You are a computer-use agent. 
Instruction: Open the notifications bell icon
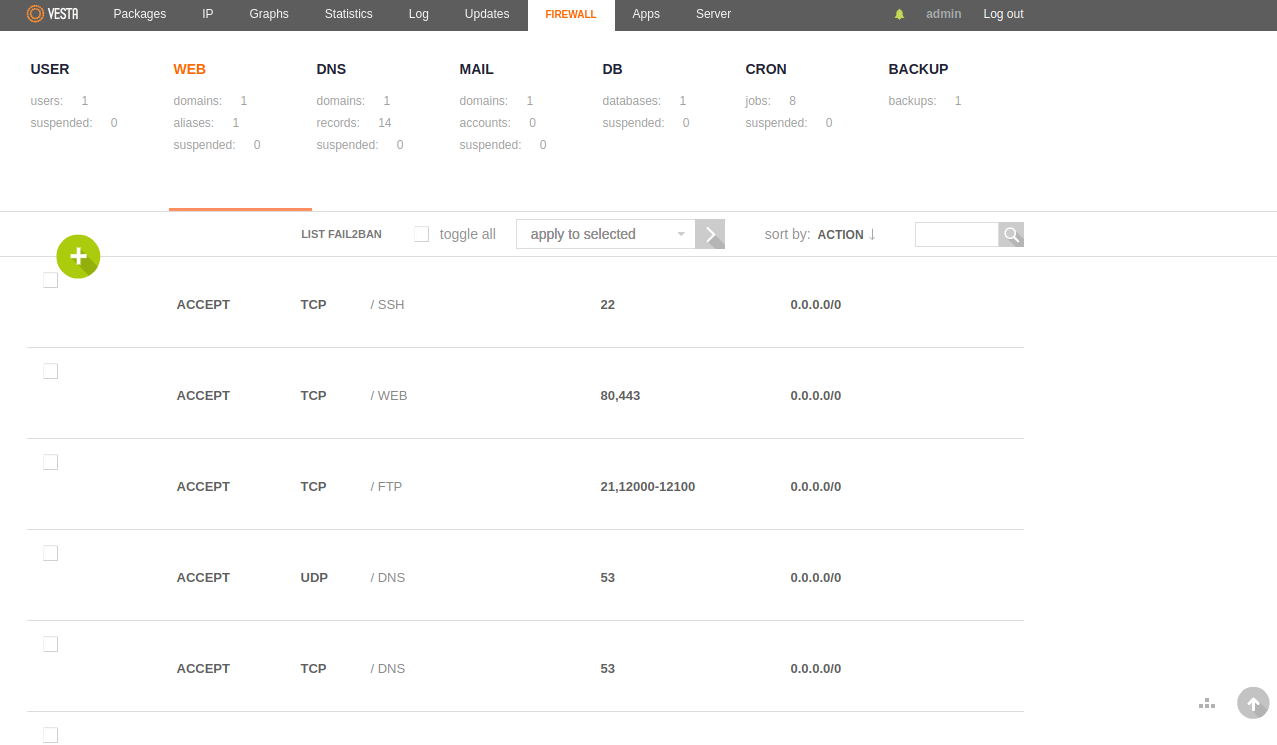tap(899, 14)
